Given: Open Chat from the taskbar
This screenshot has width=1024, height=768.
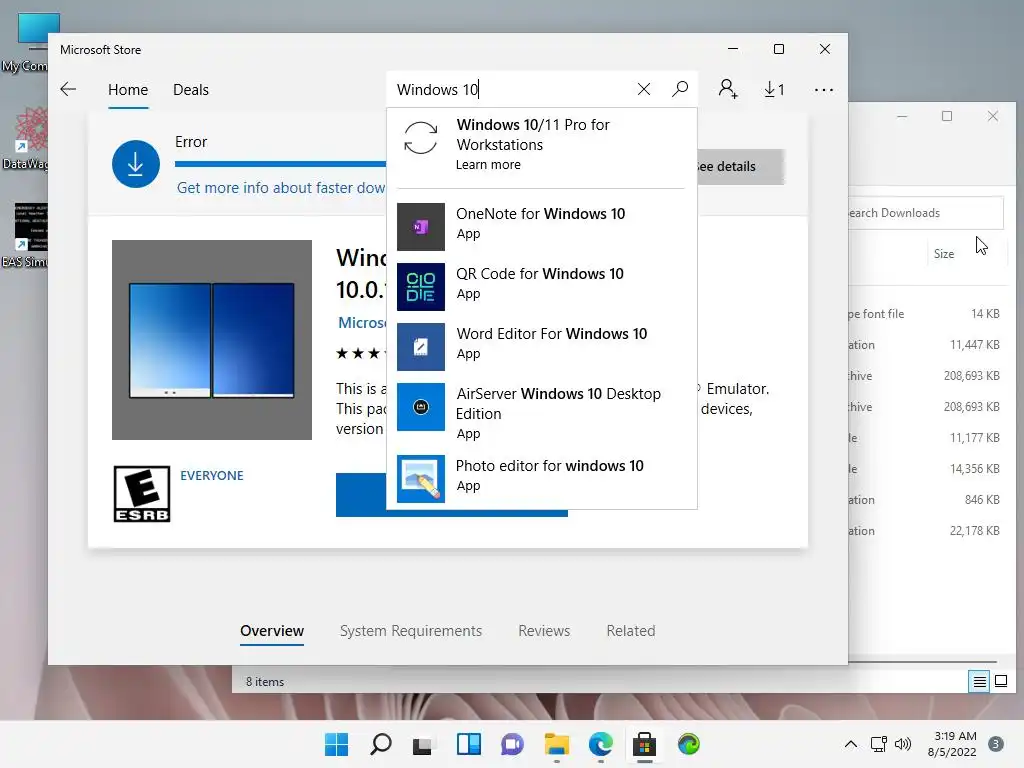Looking at the screenshot, I should tap(513, 744).
